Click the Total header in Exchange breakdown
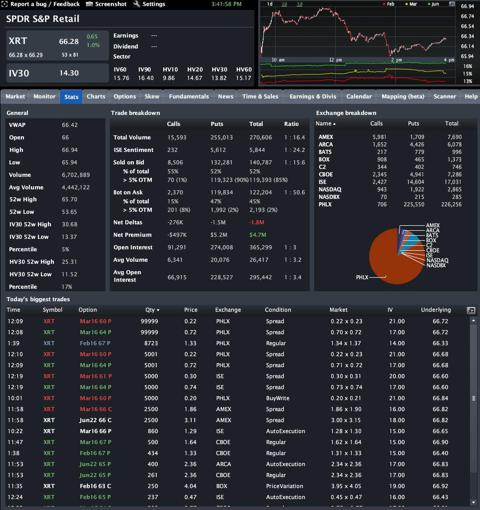The width and height of the screenshot is (480, 510). tap(452, 124)
